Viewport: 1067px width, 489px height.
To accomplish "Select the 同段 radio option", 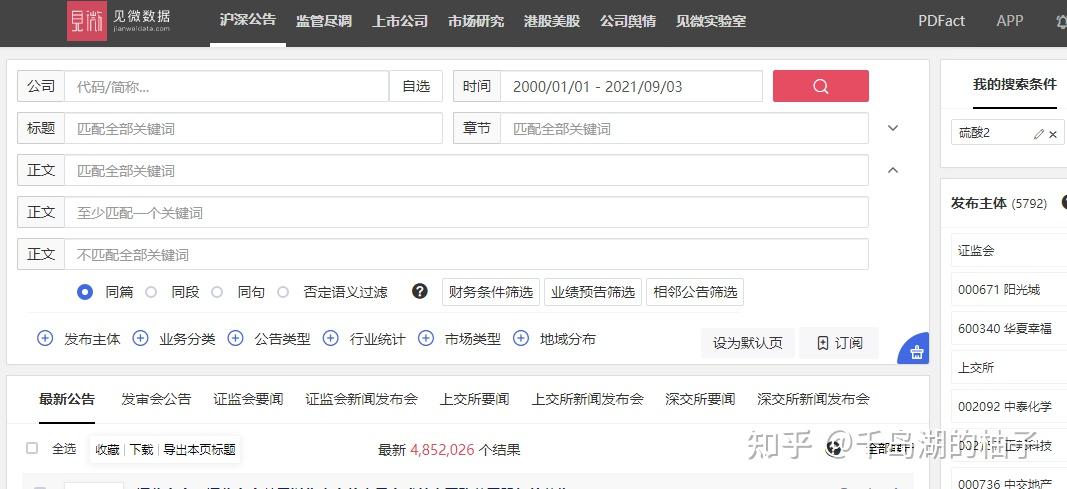I will (151, 292).
